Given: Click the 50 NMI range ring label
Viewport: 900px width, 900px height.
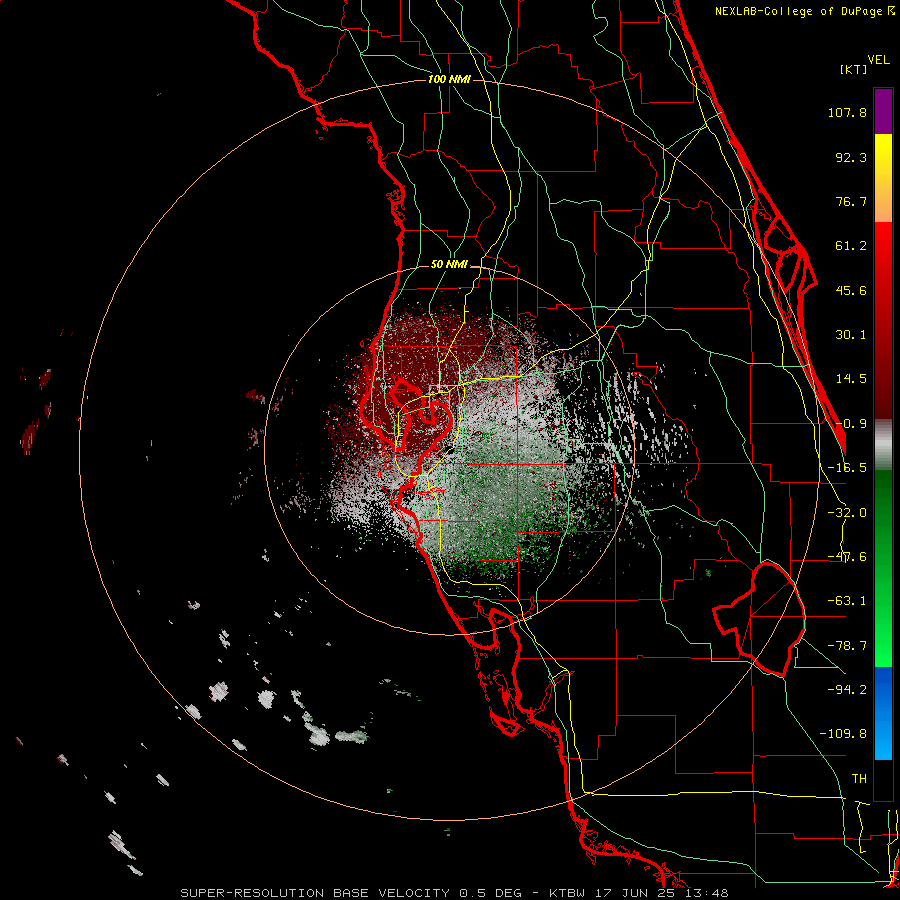Looking at the screenshot, I should point(449,264).
